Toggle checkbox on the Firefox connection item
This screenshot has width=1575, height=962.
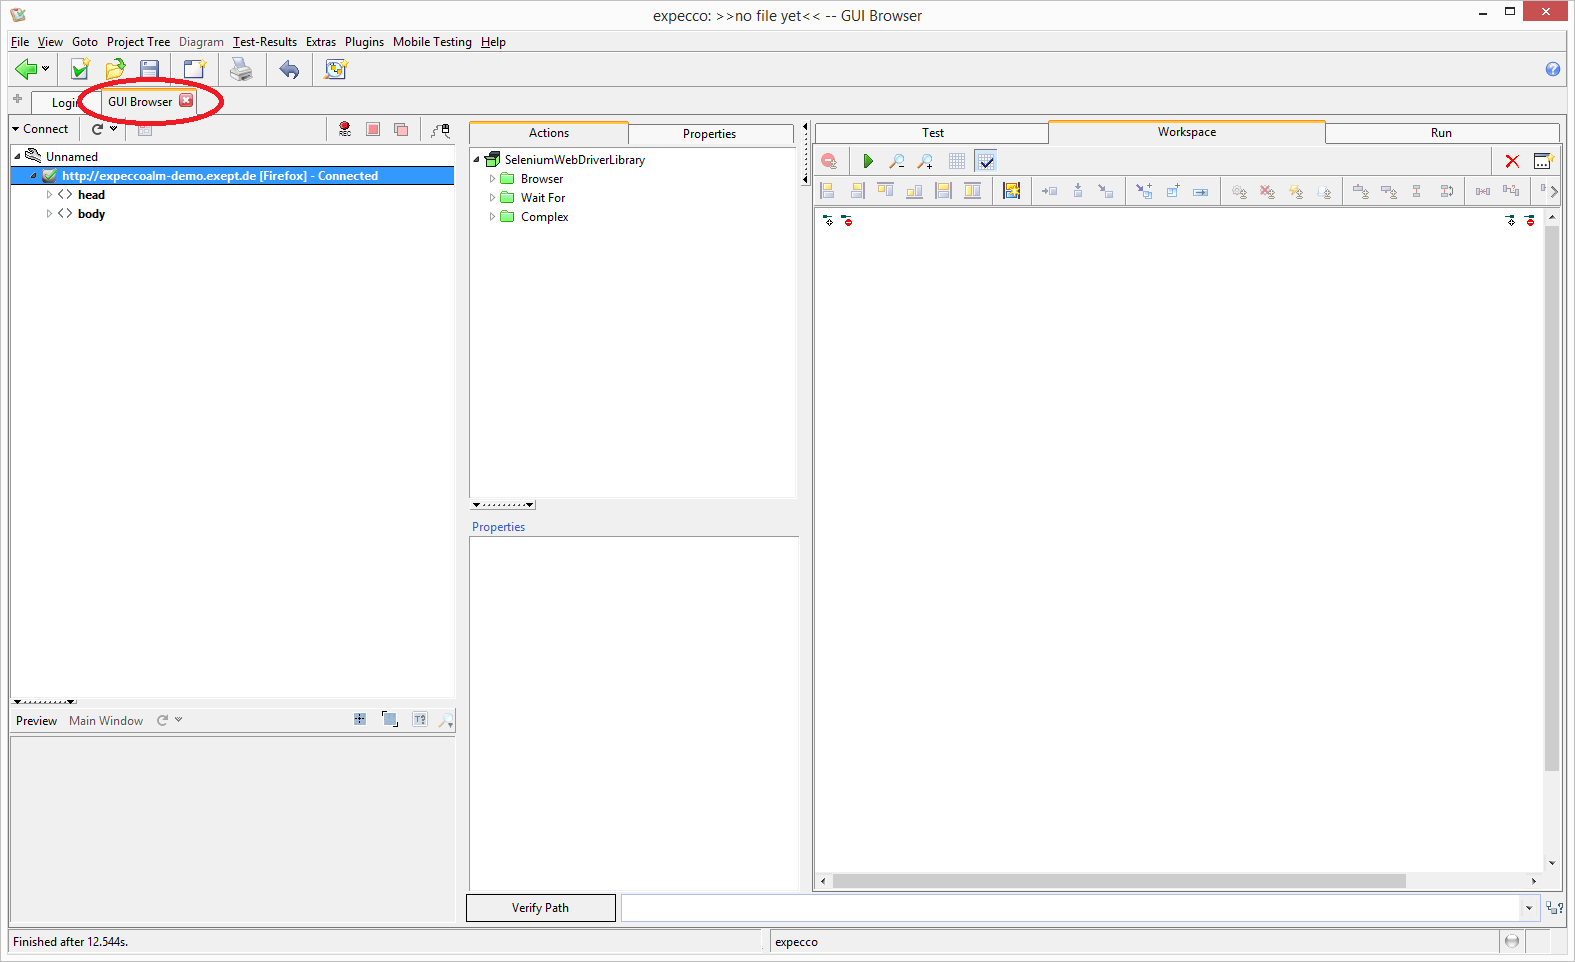coord(49,176)
